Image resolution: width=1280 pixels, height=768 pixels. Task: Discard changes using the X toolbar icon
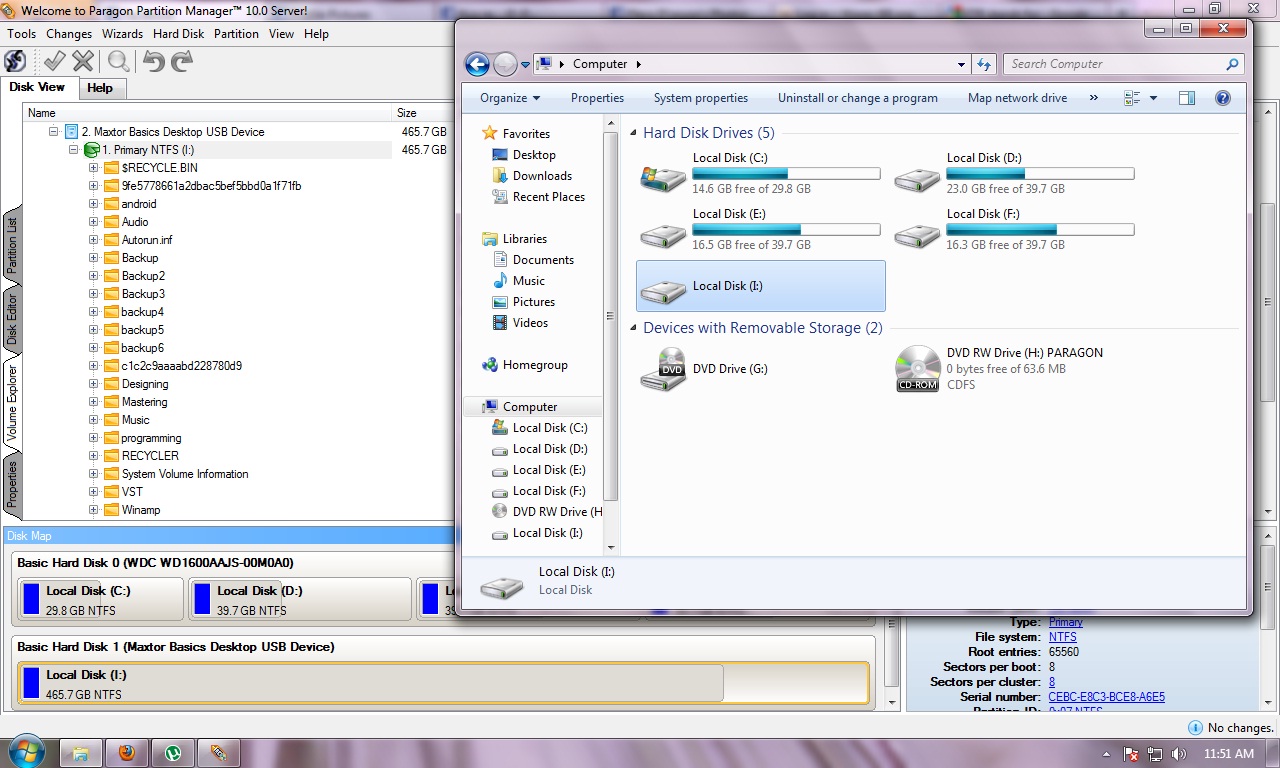[x=83, y=60]
